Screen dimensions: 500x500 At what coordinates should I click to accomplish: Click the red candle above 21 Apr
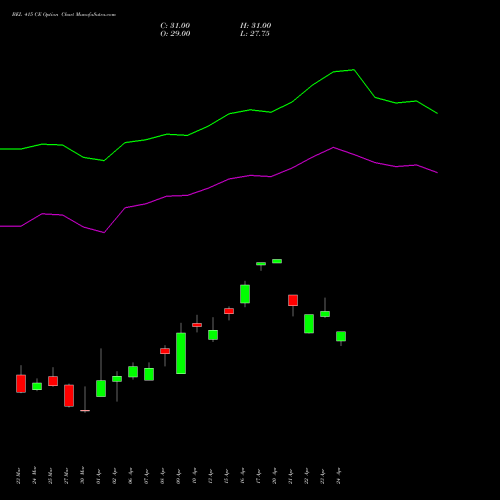[x=293, y=300]
